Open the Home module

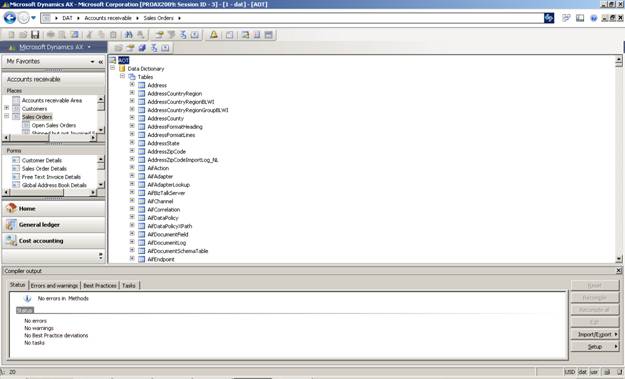(54, 208)
